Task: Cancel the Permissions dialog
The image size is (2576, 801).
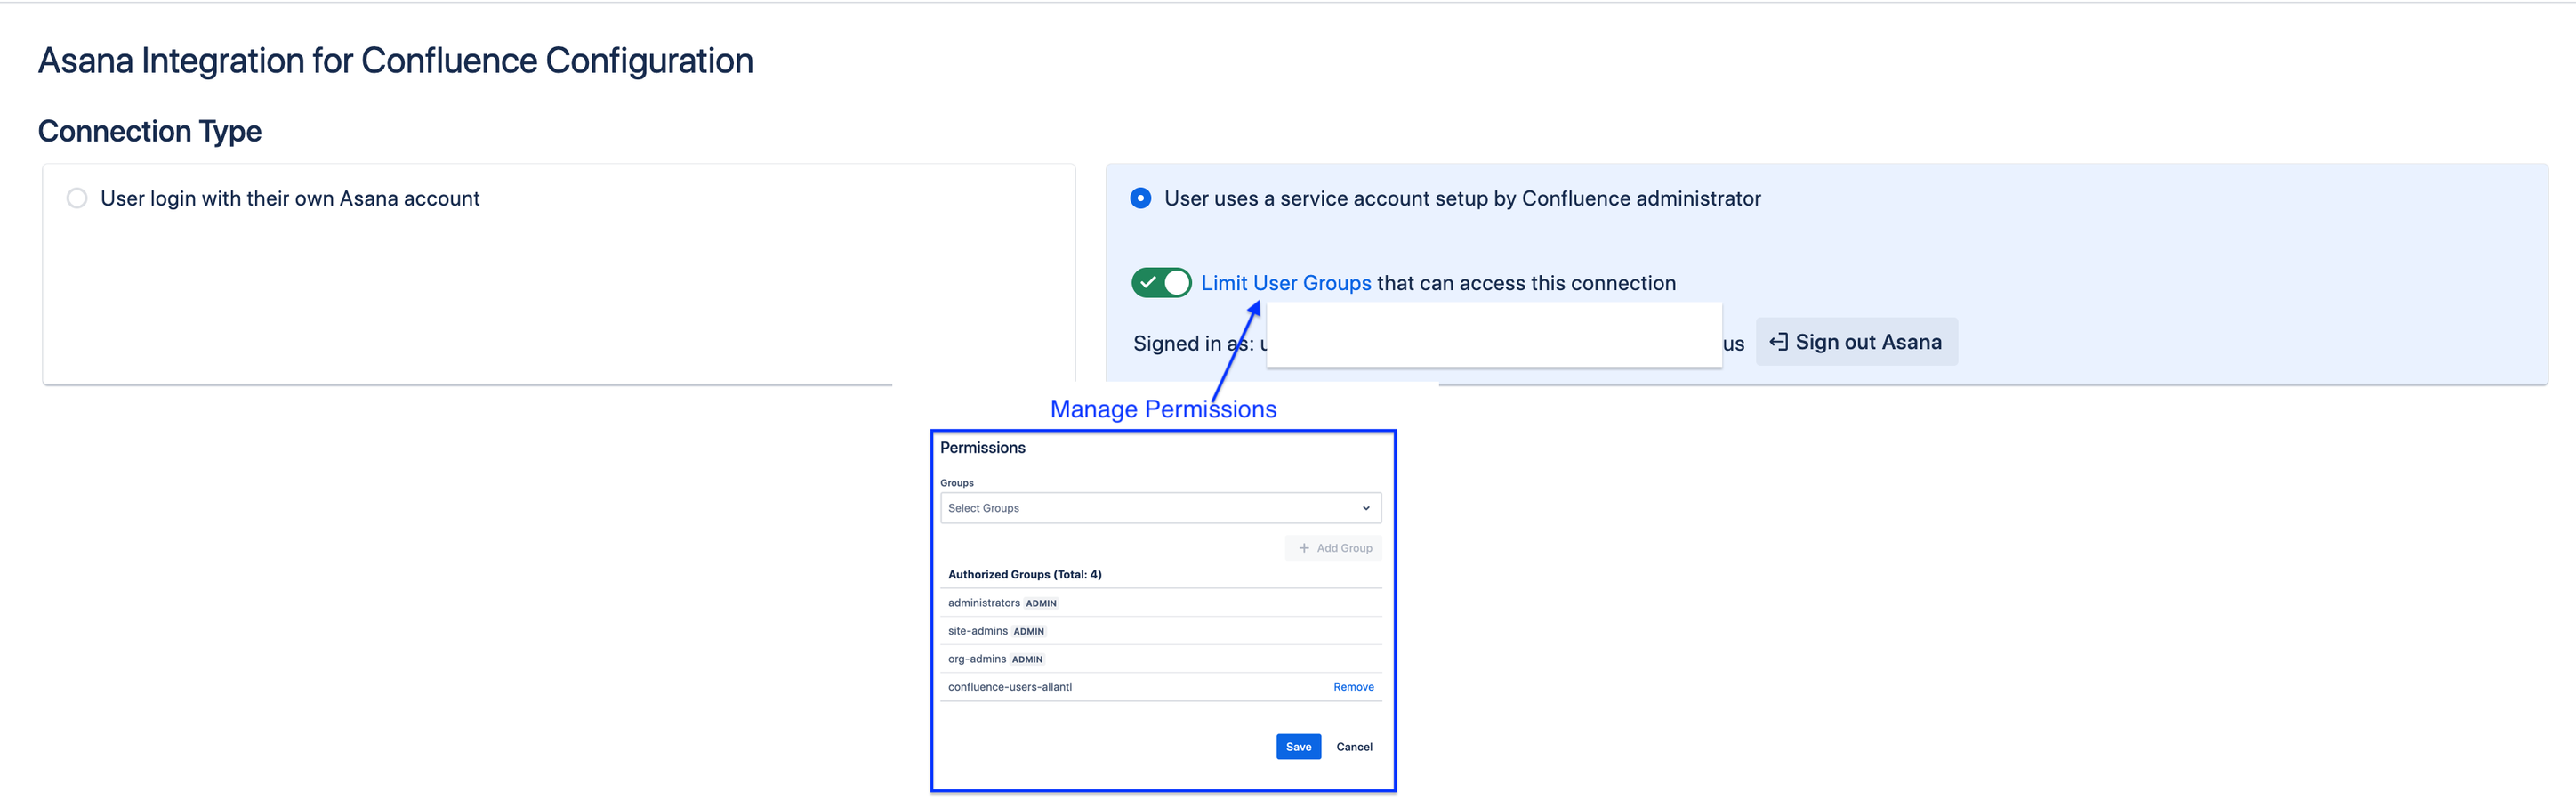Action: click(x=1354, y=747)
